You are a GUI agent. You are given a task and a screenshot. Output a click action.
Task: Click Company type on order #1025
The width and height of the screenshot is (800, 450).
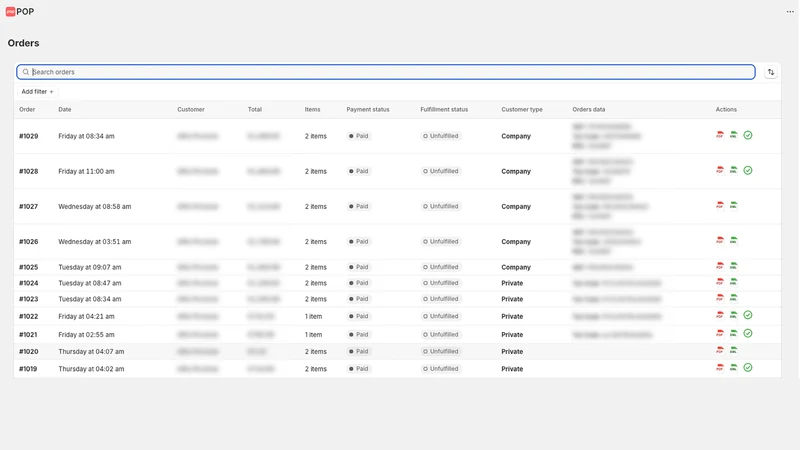(x=516, y=267)
